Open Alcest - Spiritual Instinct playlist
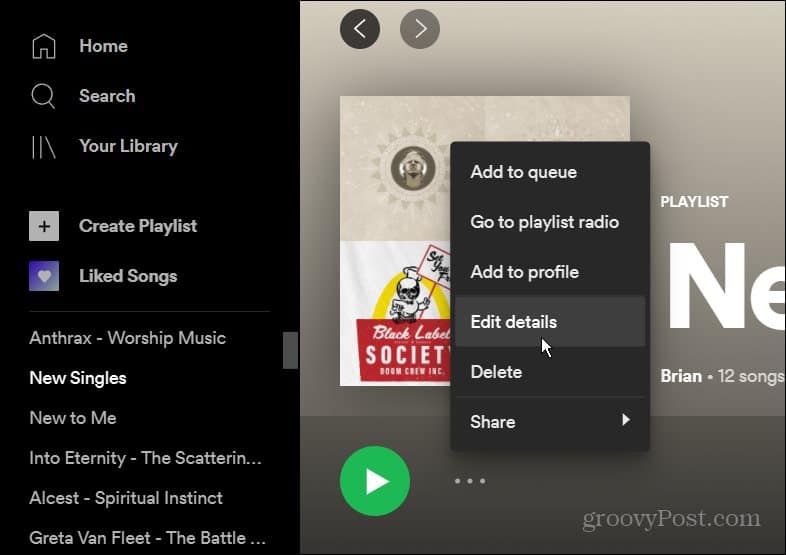 pos(126,498)
